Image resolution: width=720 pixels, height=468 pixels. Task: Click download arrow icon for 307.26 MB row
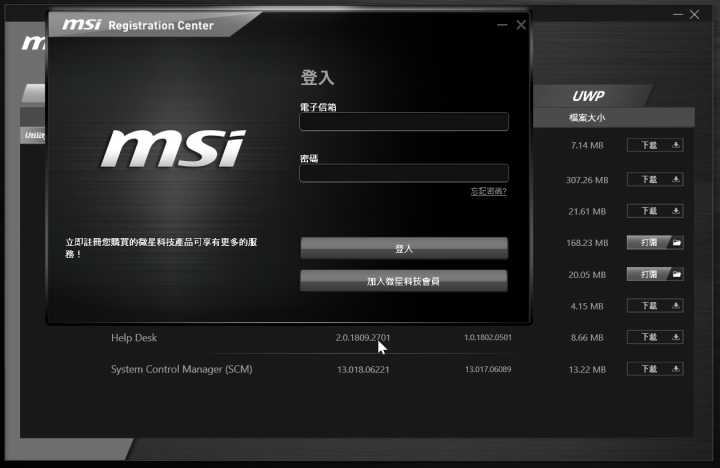(x=675, y=179)
